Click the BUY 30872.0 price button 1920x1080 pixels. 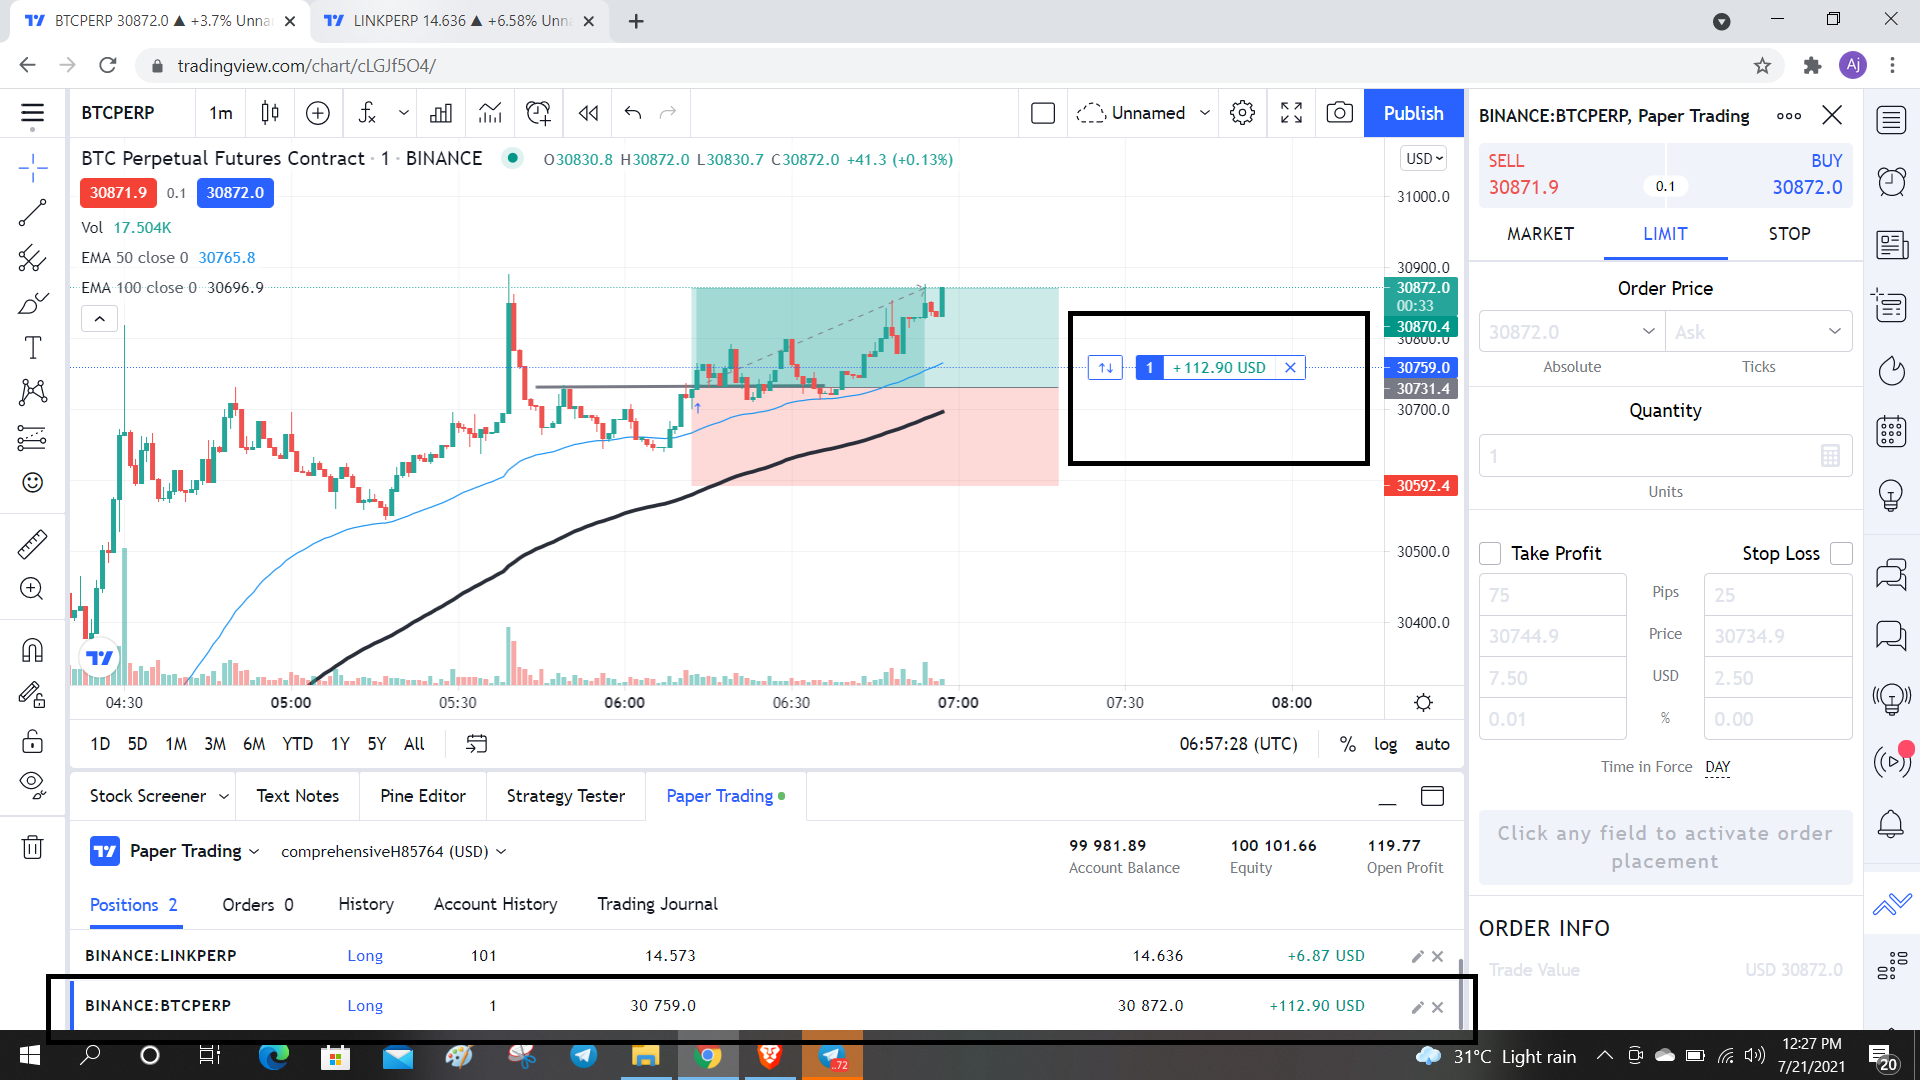[1760, 175]
